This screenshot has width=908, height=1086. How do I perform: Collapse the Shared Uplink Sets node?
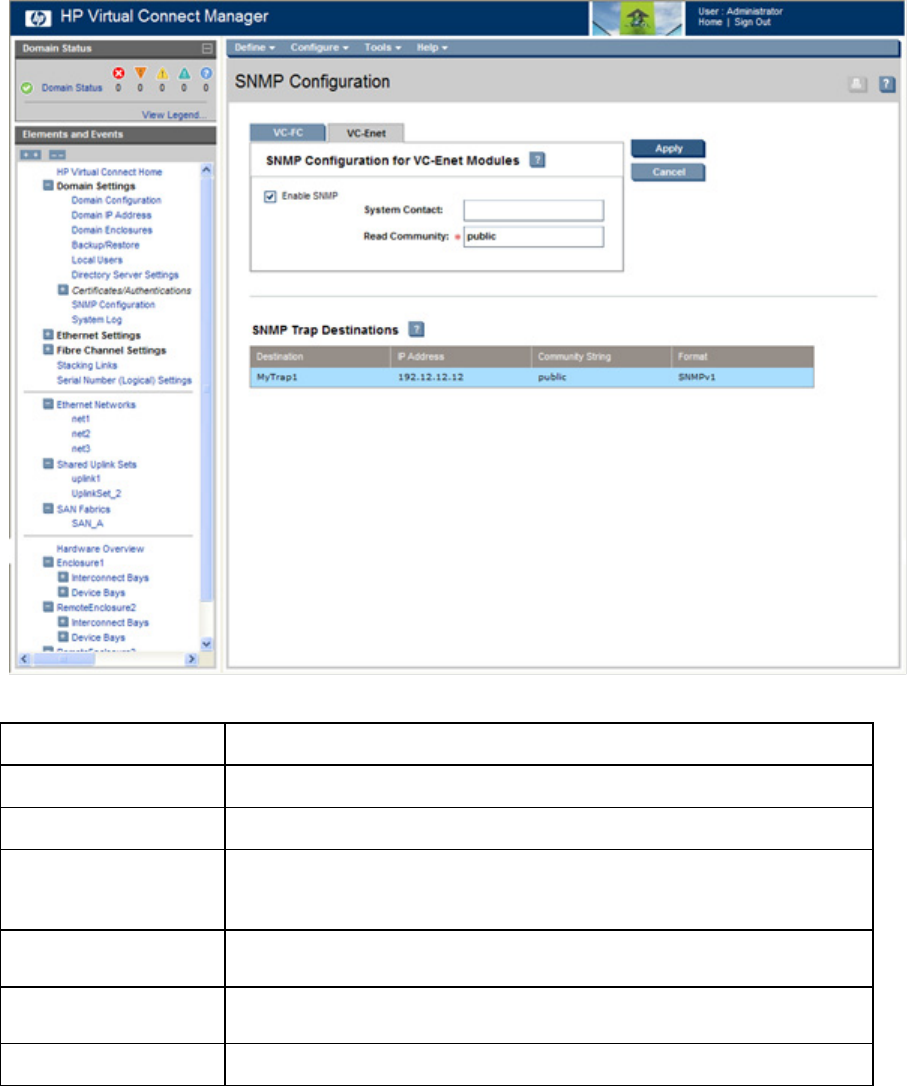tap(48, 464)
